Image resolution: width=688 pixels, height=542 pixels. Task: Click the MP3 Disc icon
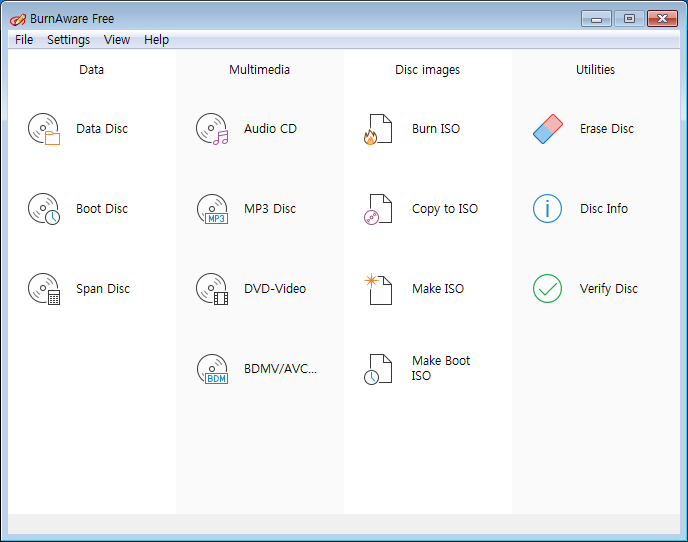(212, 208)
